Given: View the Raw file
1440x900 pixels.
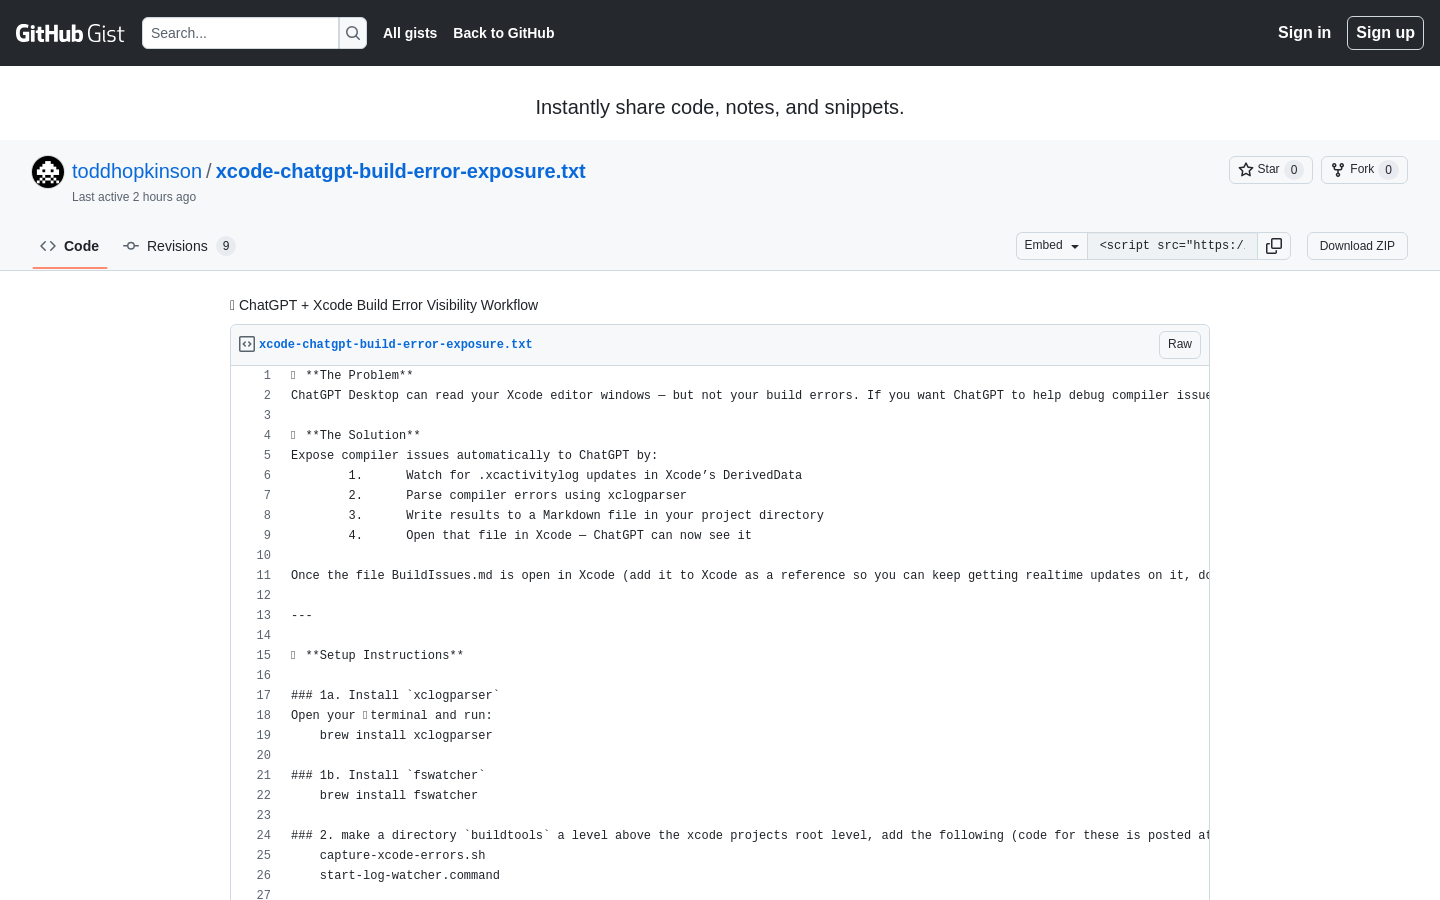Looking at the screenshot, I should click(x=1180, y=345).
